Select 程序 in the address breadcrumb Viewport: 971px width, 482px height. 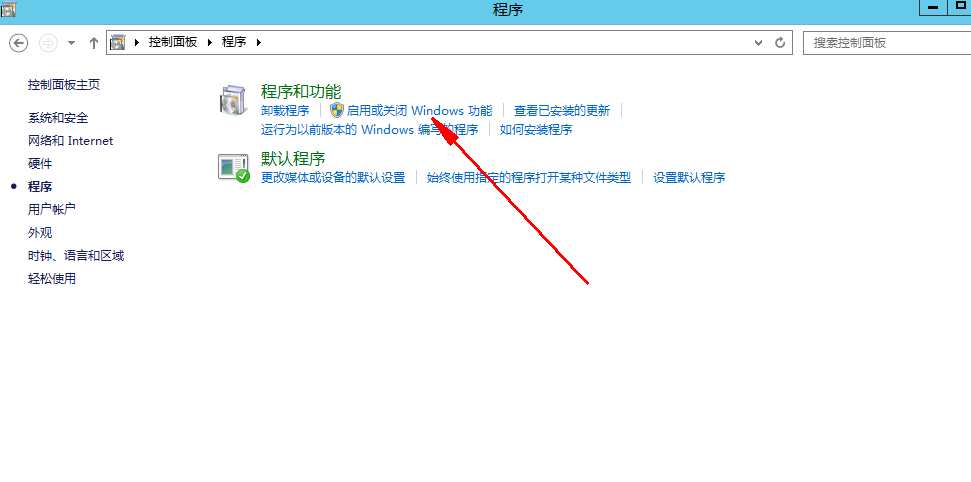coord(234,42)
